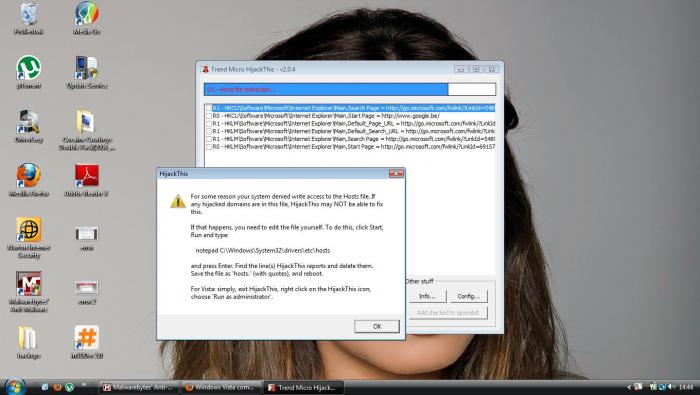Viewport: 700px width, 395px height.
Task: Open the Windows Start orb
Action: point(14,387)
